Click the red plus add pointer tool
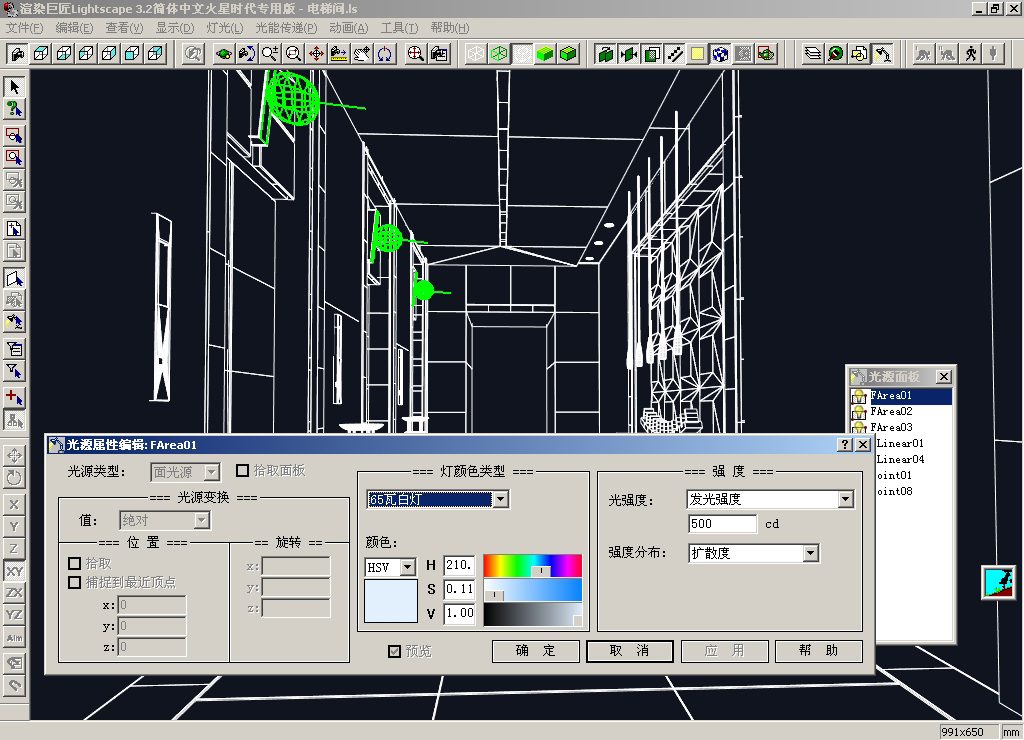1024x740 pixels. click(x=14, y=397)
